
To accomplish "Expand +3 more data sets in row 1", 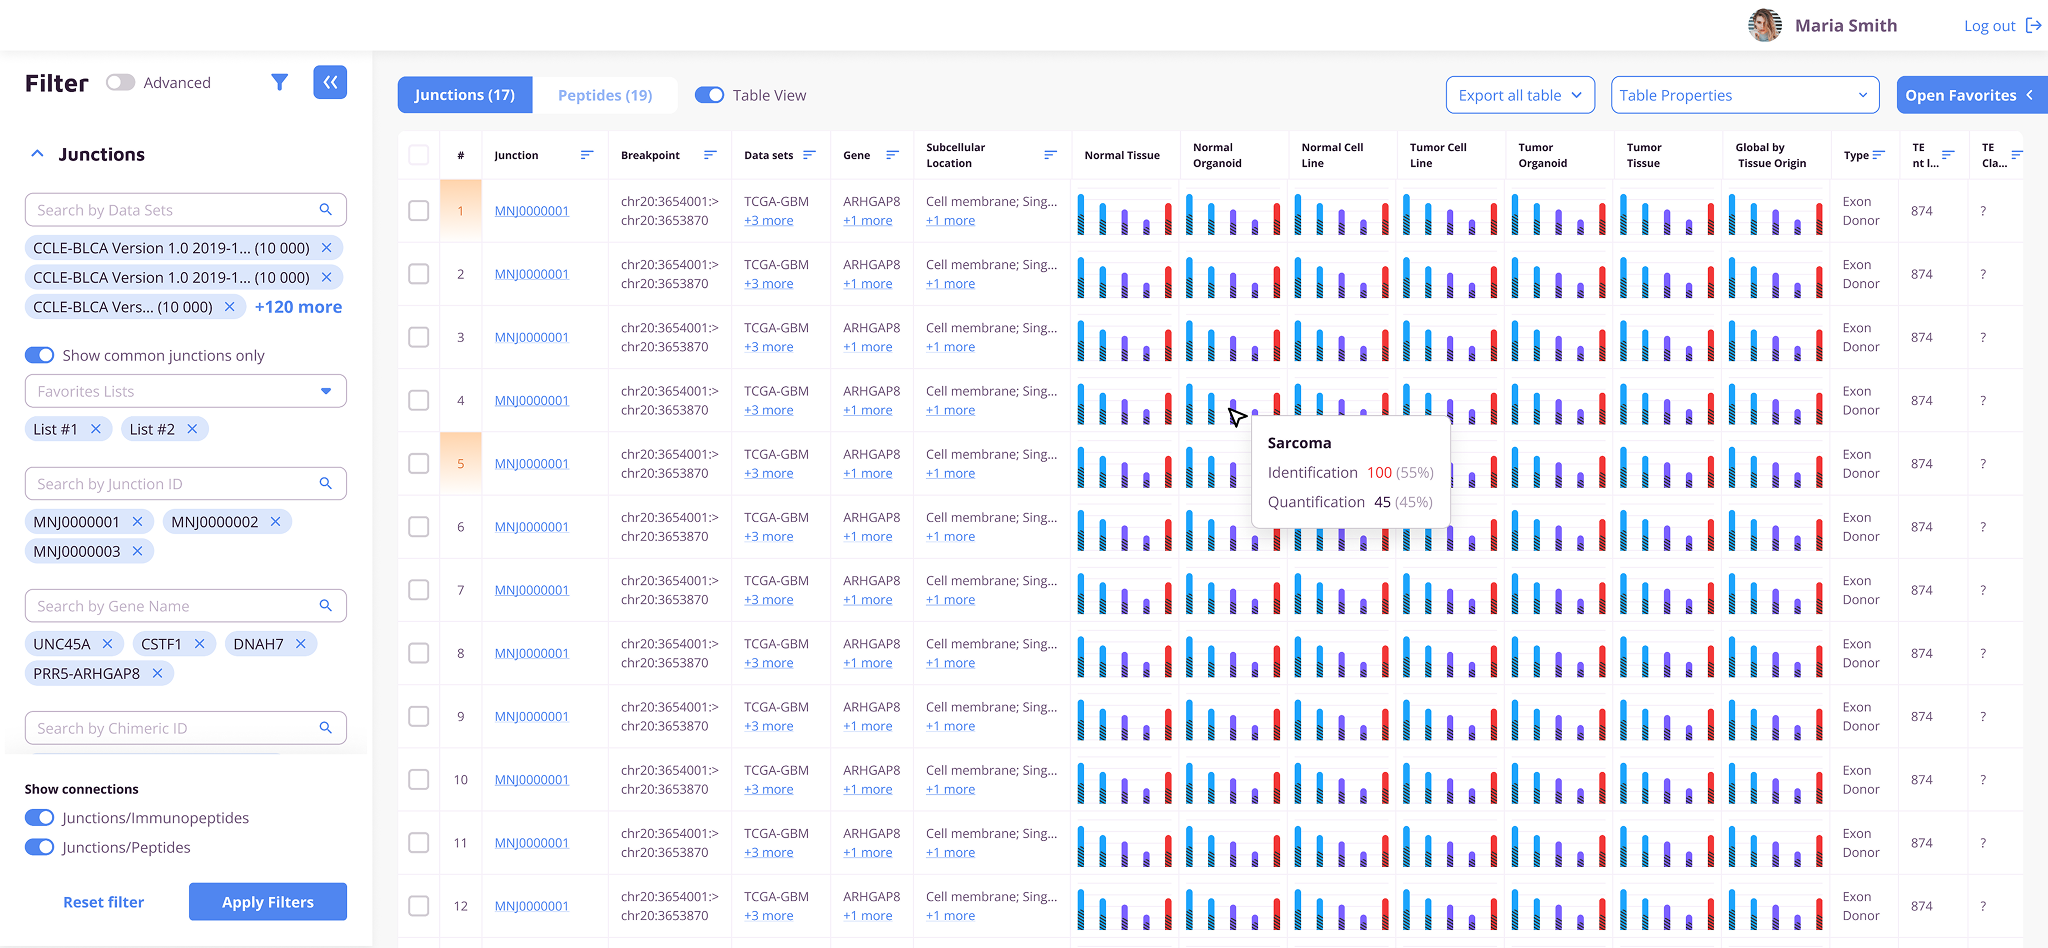I will pyautogui.click(x=769, y=221).
